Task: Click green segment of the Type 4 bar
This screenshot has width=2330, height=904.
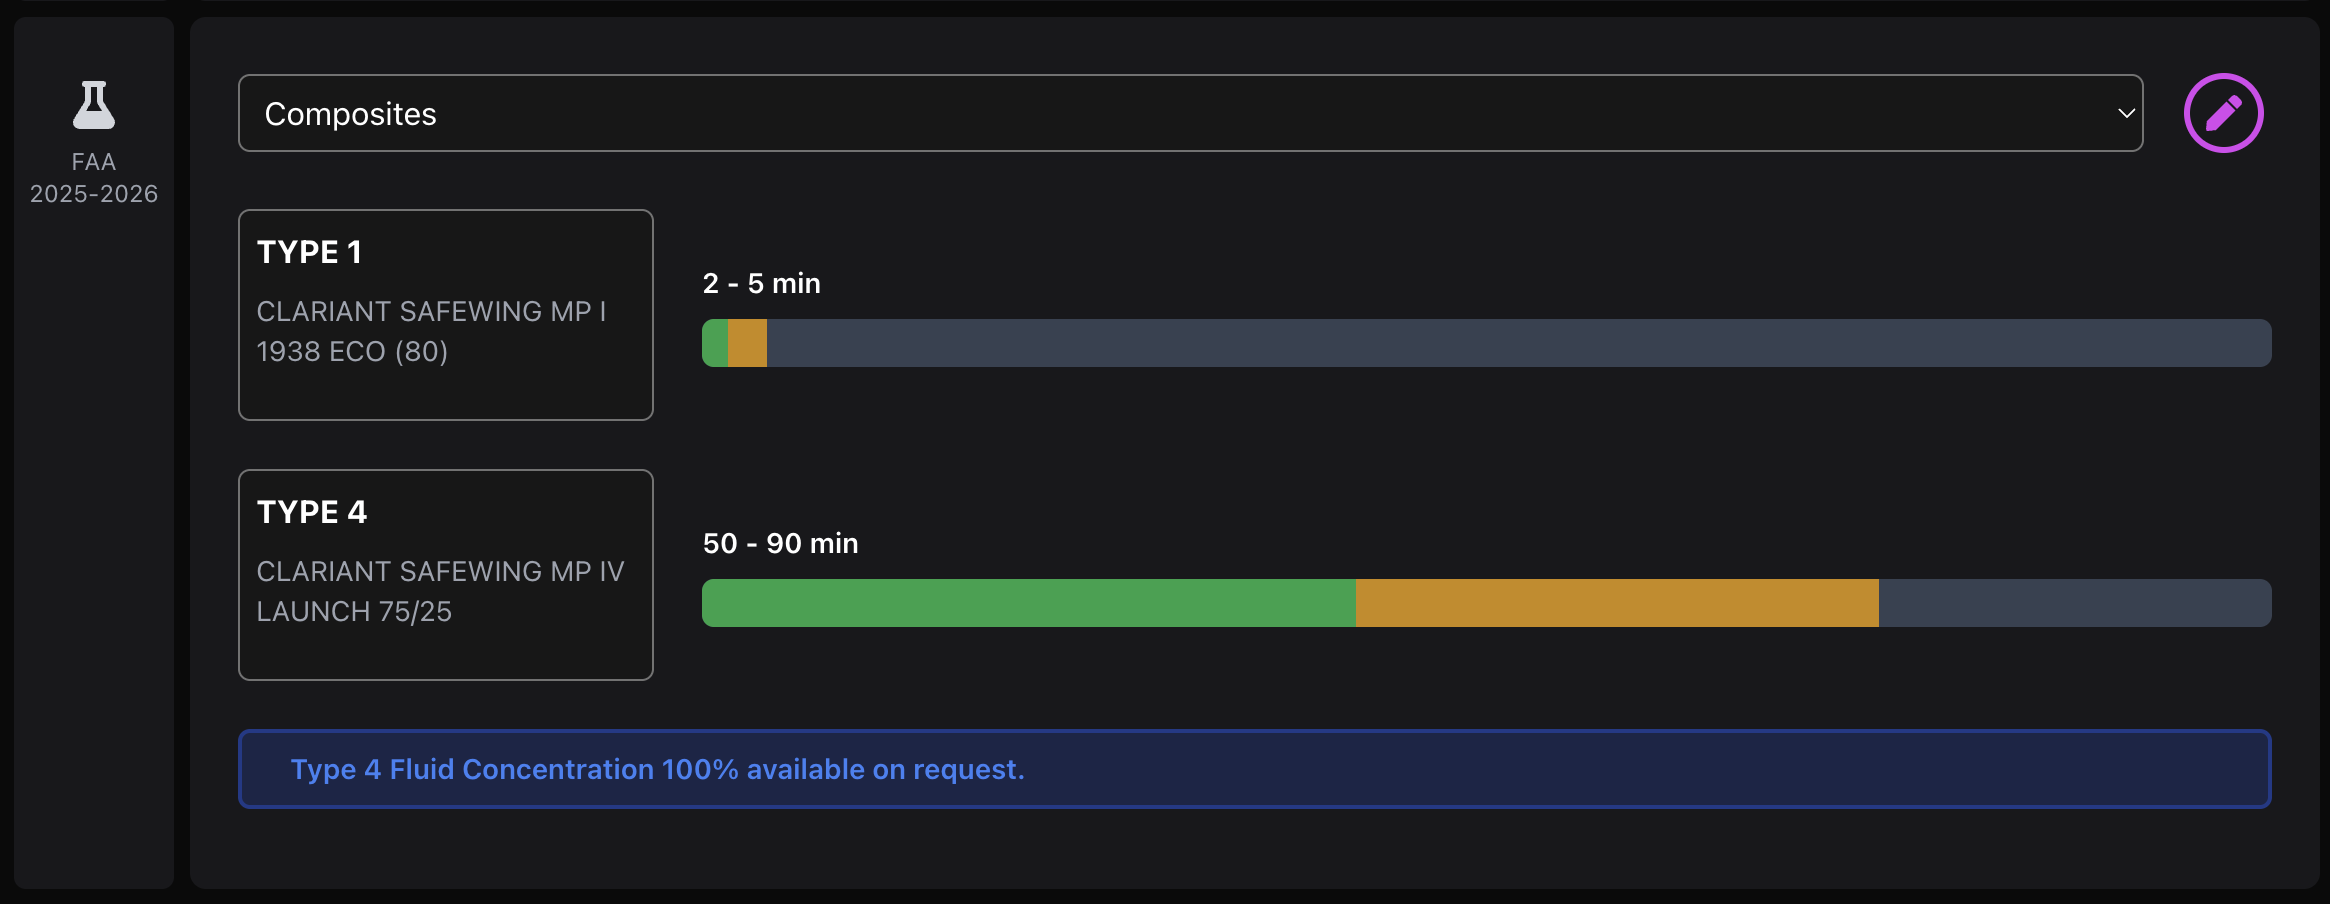Action: 1028,603
